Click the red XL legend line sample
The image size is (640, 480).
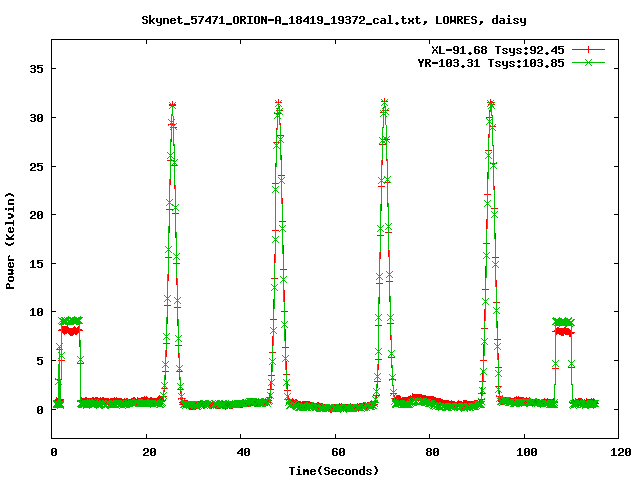588,50
